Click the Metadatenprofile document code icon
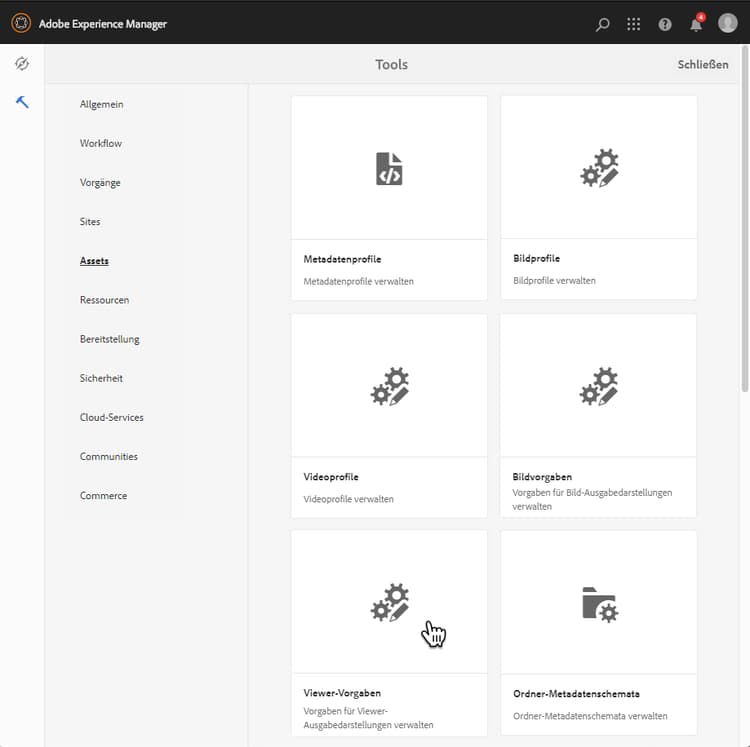 389,168
